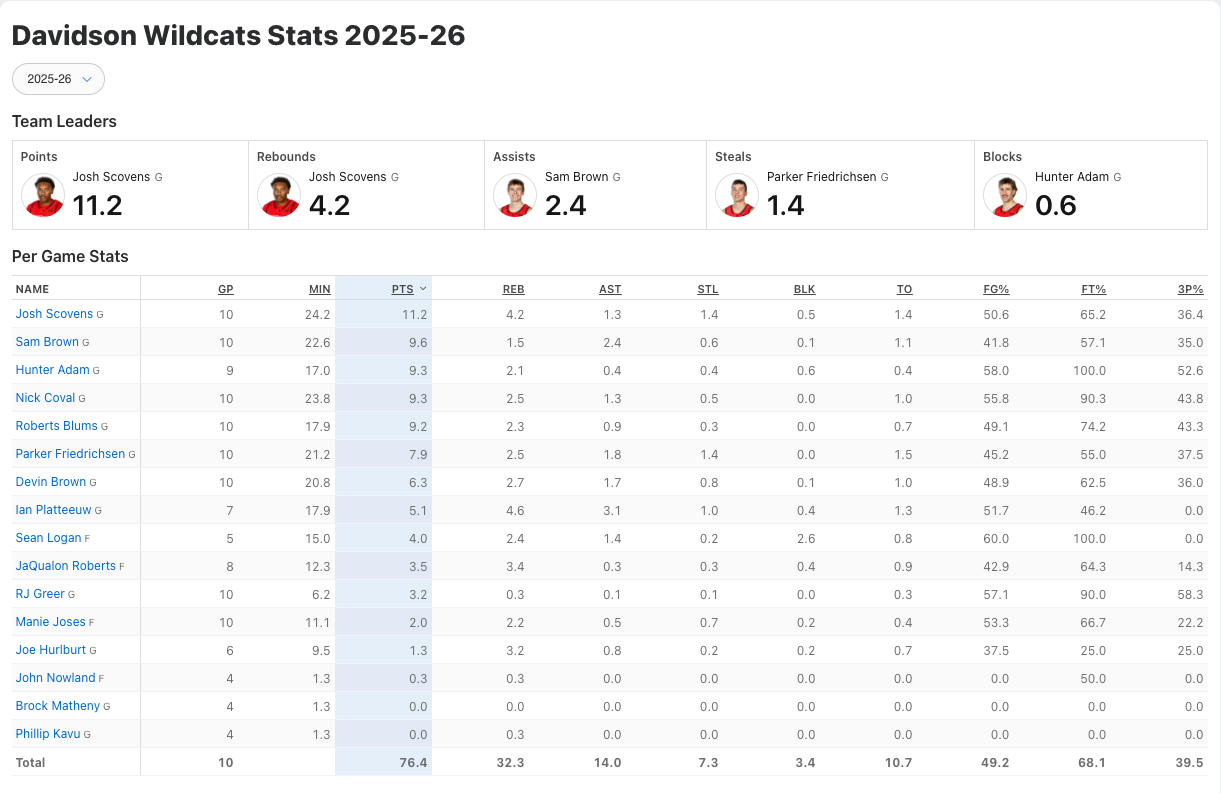Image resolution: width=1221 pixels, height=794 pixels.
Task: Click Josh Scovens' photo in Points leader
Action: pyautogui.click(x=43, y=196)
